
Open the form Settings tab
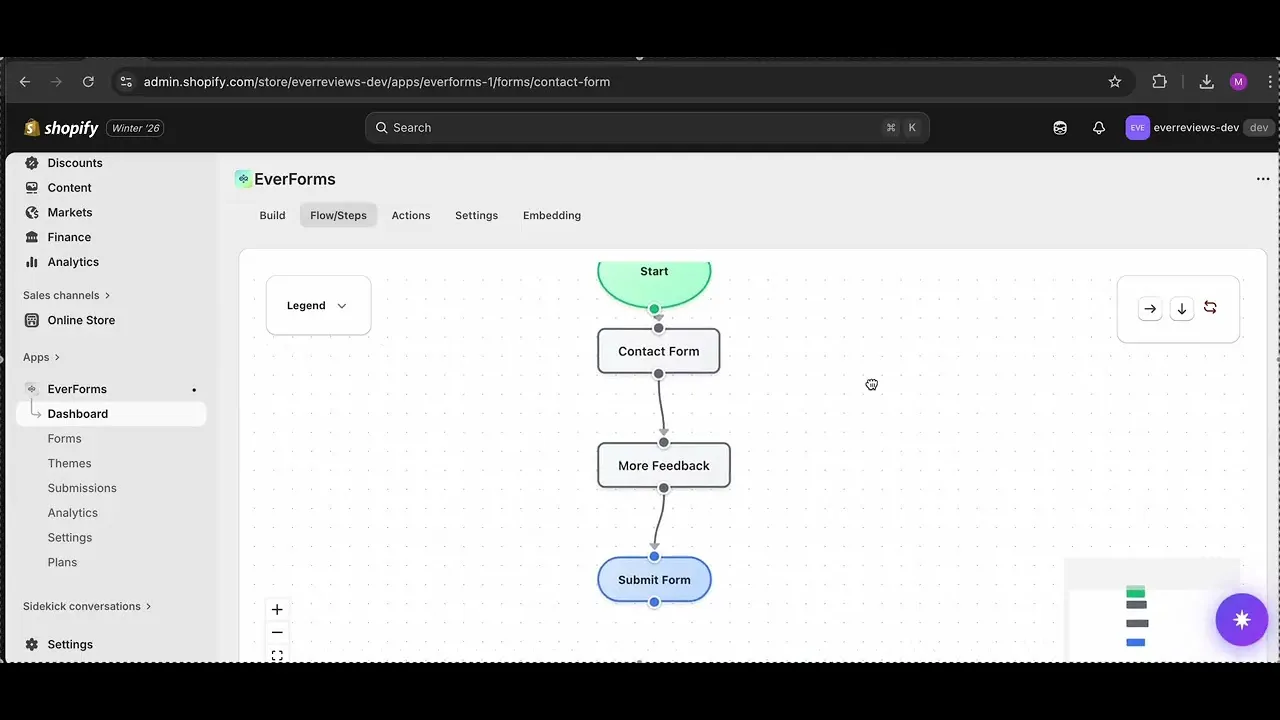(476, 215)
